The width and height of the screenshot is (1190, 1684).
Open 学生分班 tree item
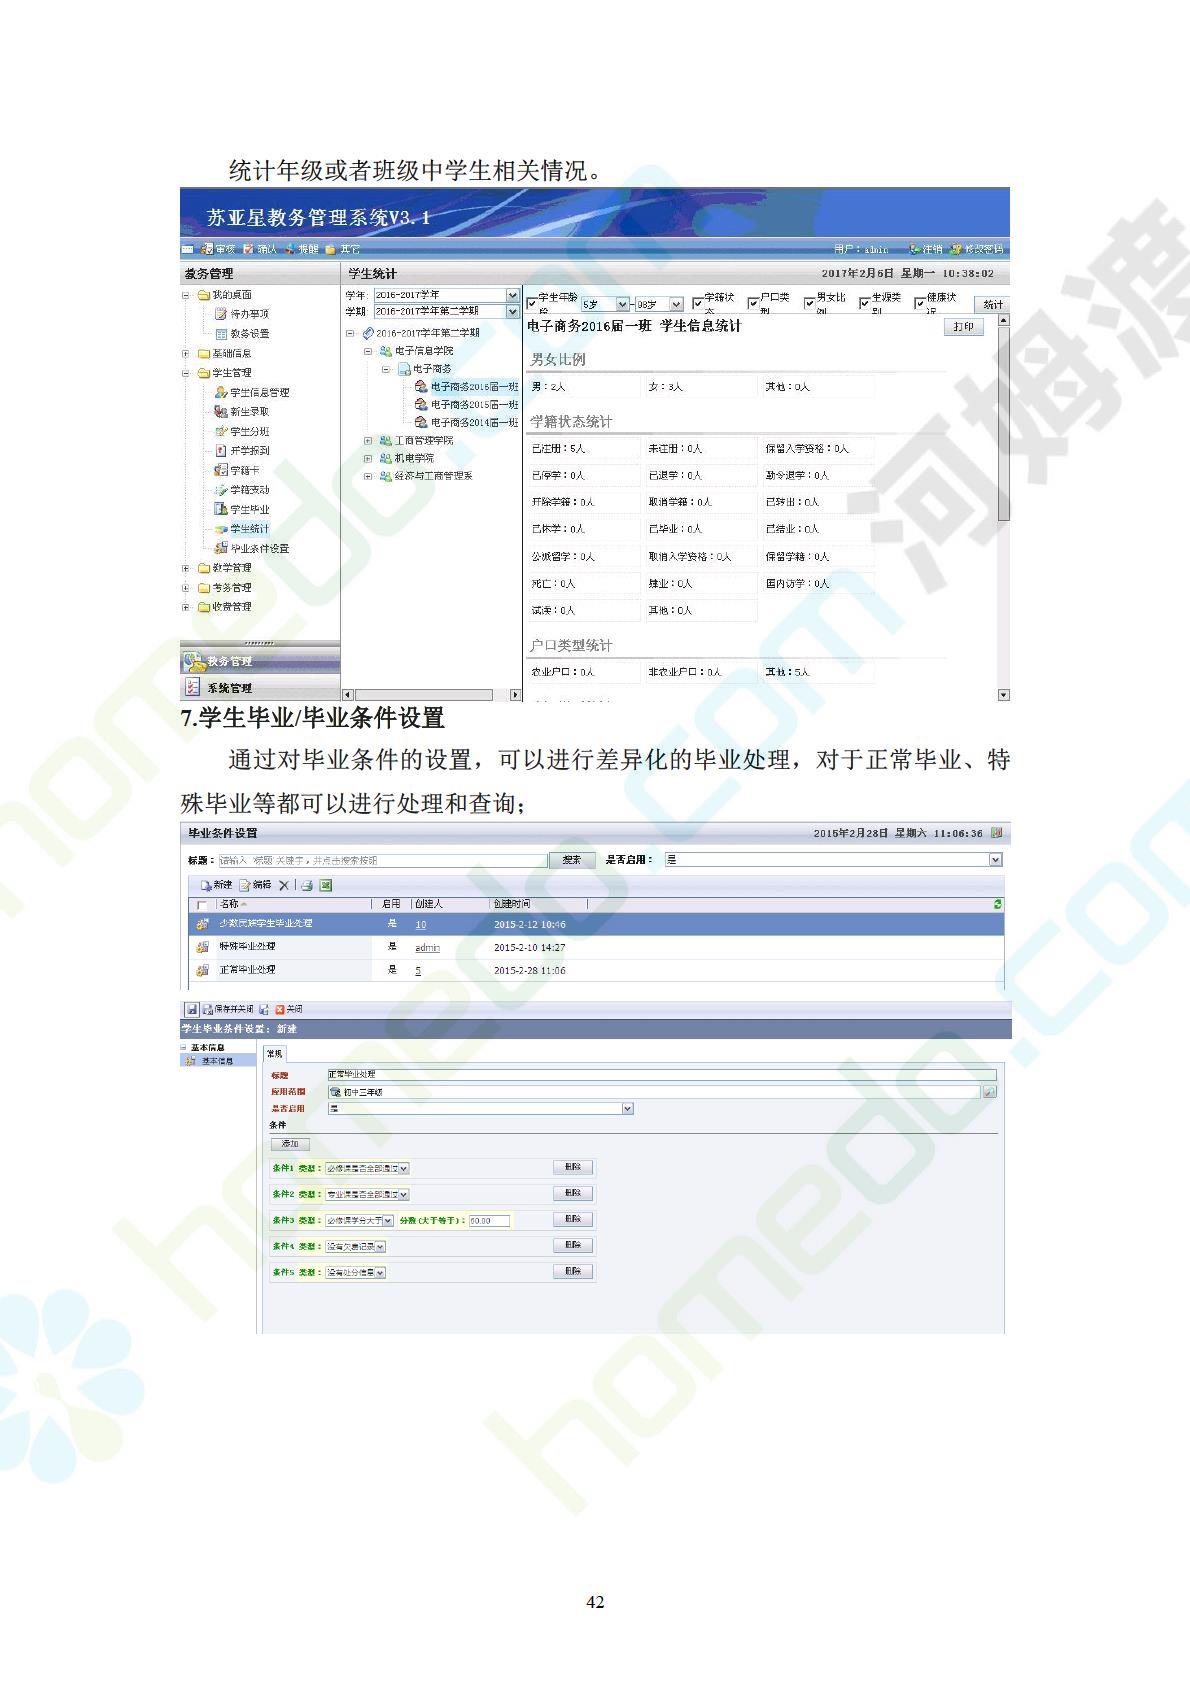pos(241,431)
